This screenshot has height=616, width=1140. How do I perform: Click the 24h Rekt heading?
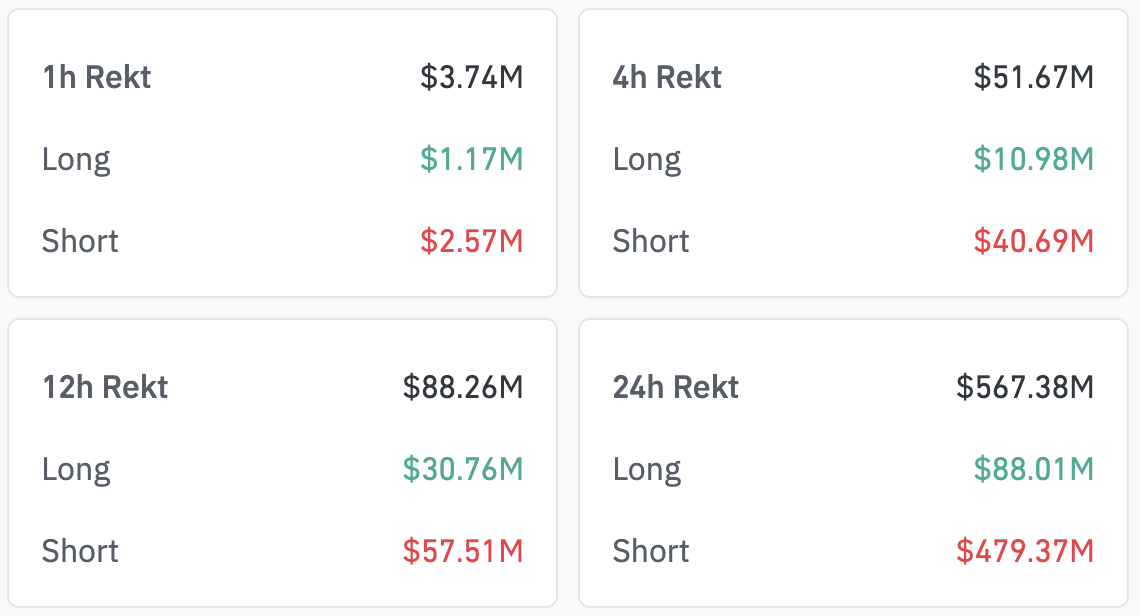675,387
